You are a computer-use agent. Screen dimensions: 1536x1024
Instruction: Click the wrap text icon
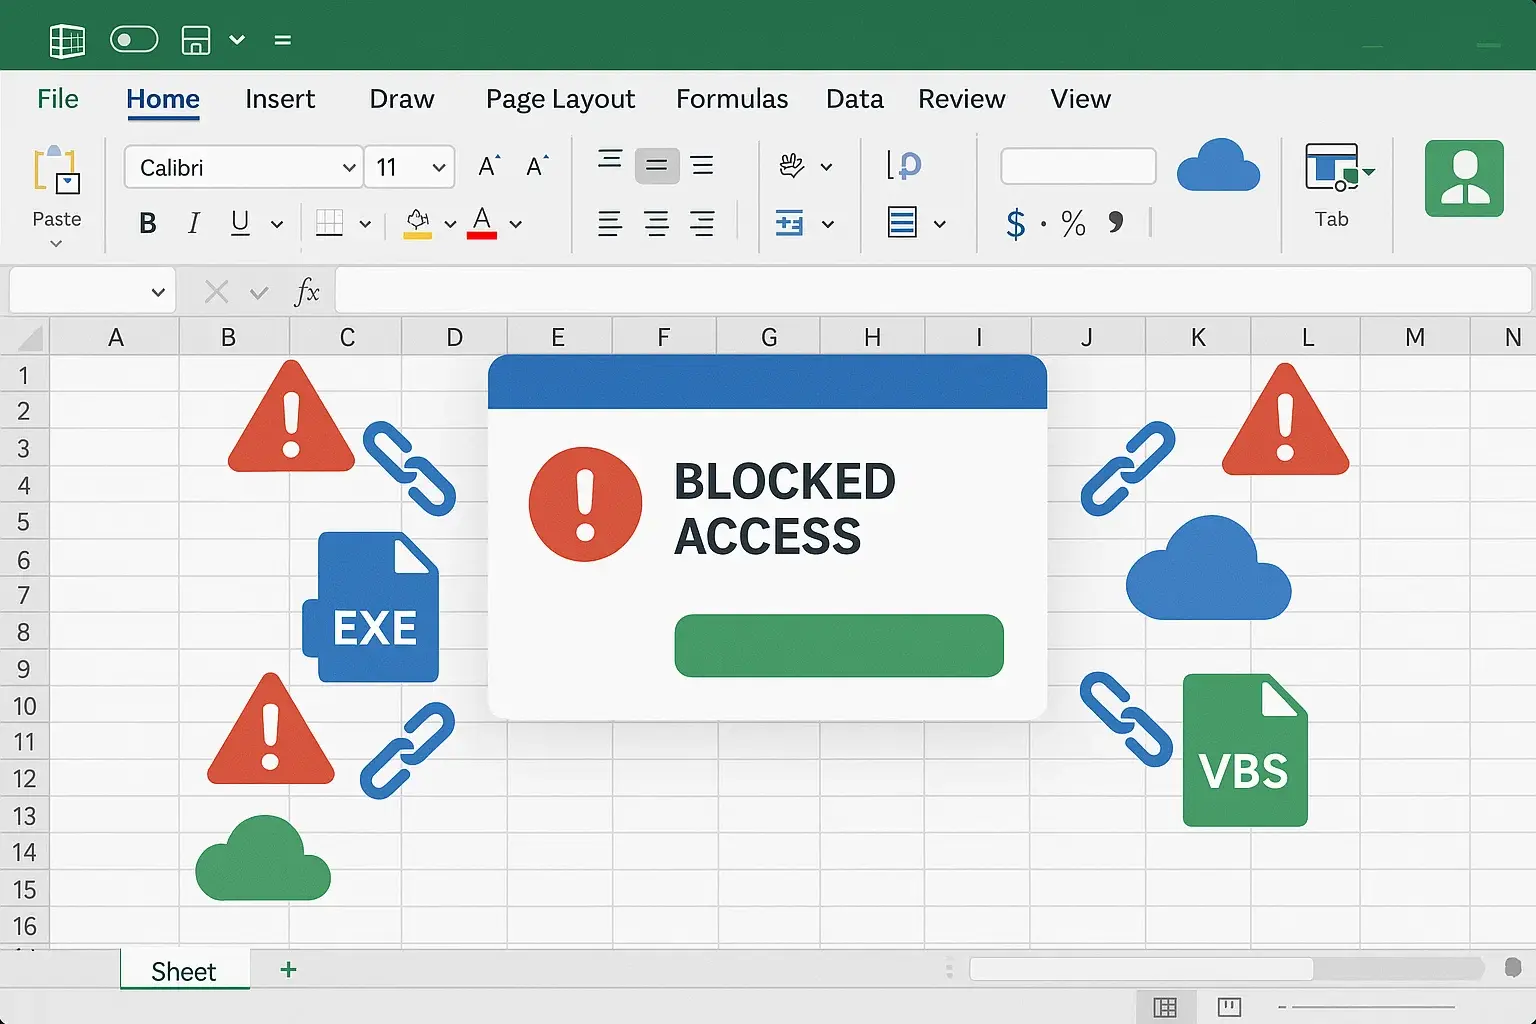pyautogui.click(x=904, y=166)
